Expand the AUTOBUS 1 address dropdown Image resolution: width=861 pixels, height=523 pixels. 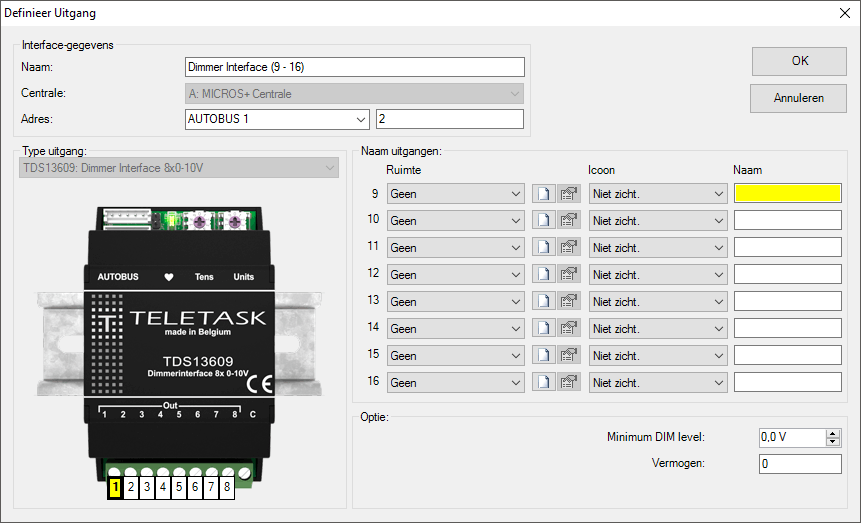click(x=278, y=120)
